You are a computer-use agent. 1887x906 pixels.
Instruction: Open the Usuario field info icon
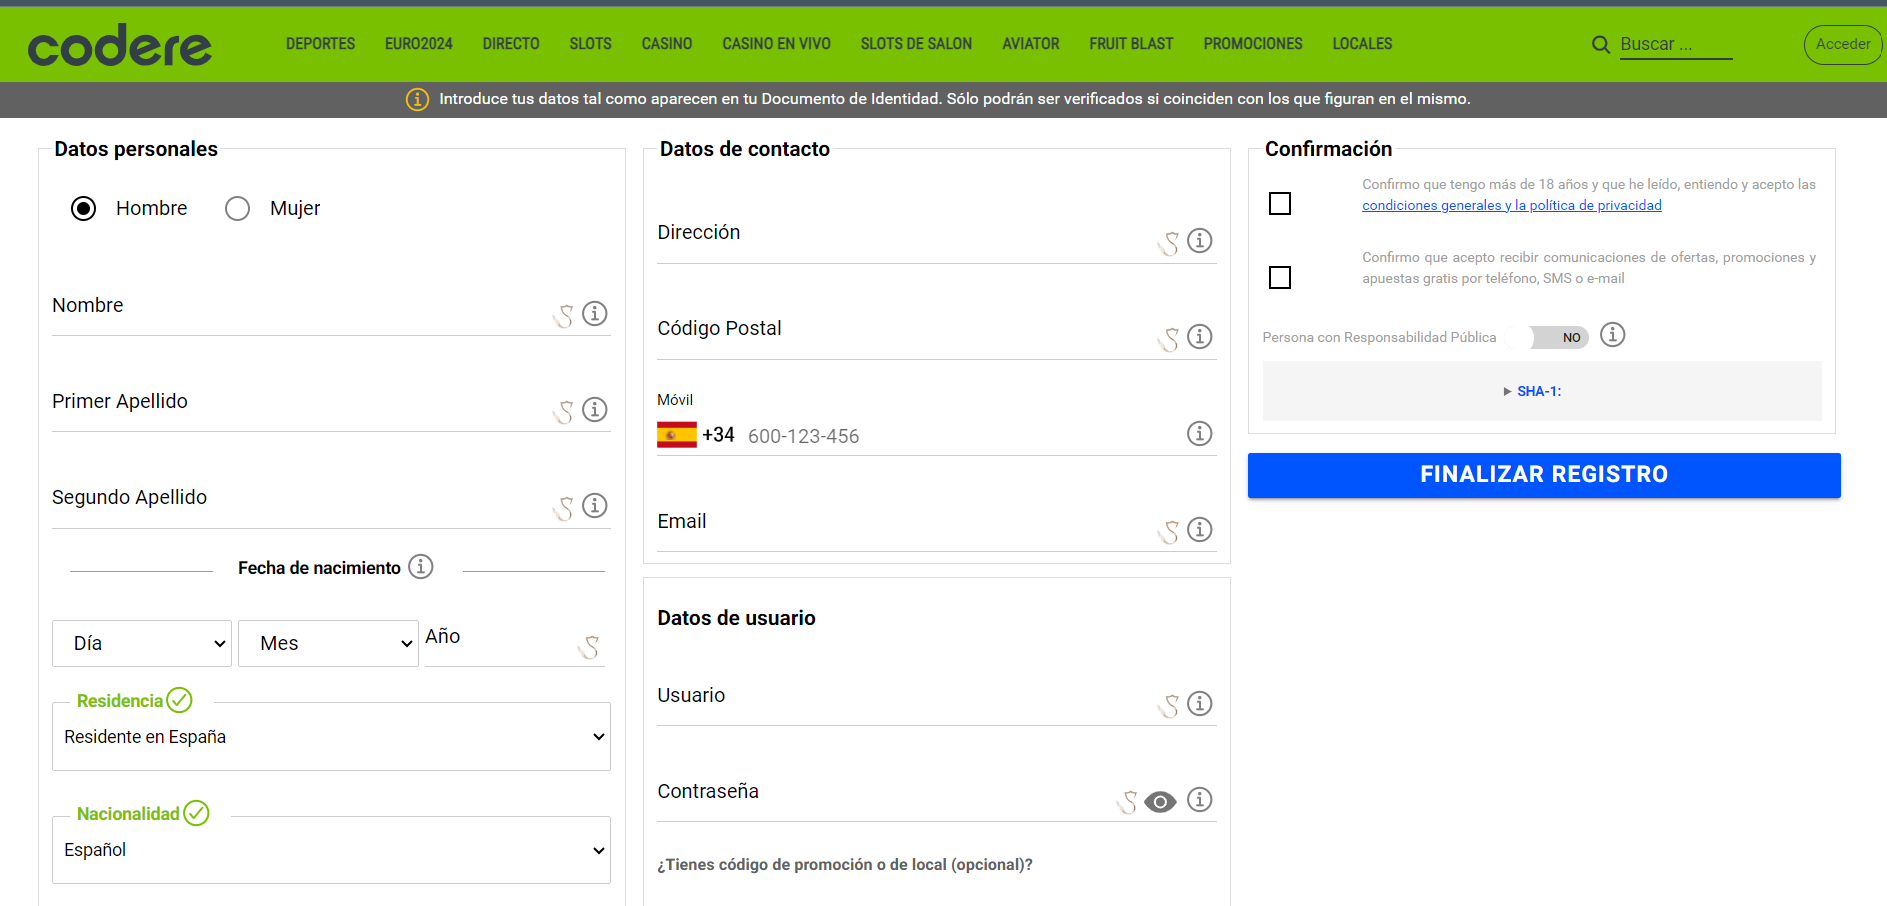click(1200, 704)
